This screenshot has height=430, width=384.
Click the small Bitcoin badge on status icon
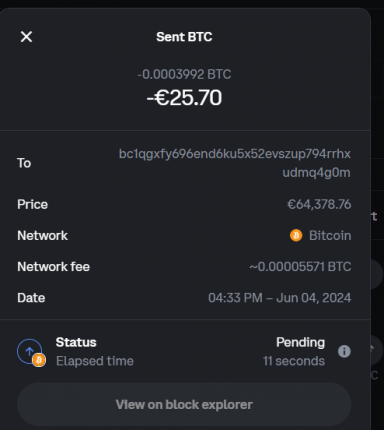(39, 360)
